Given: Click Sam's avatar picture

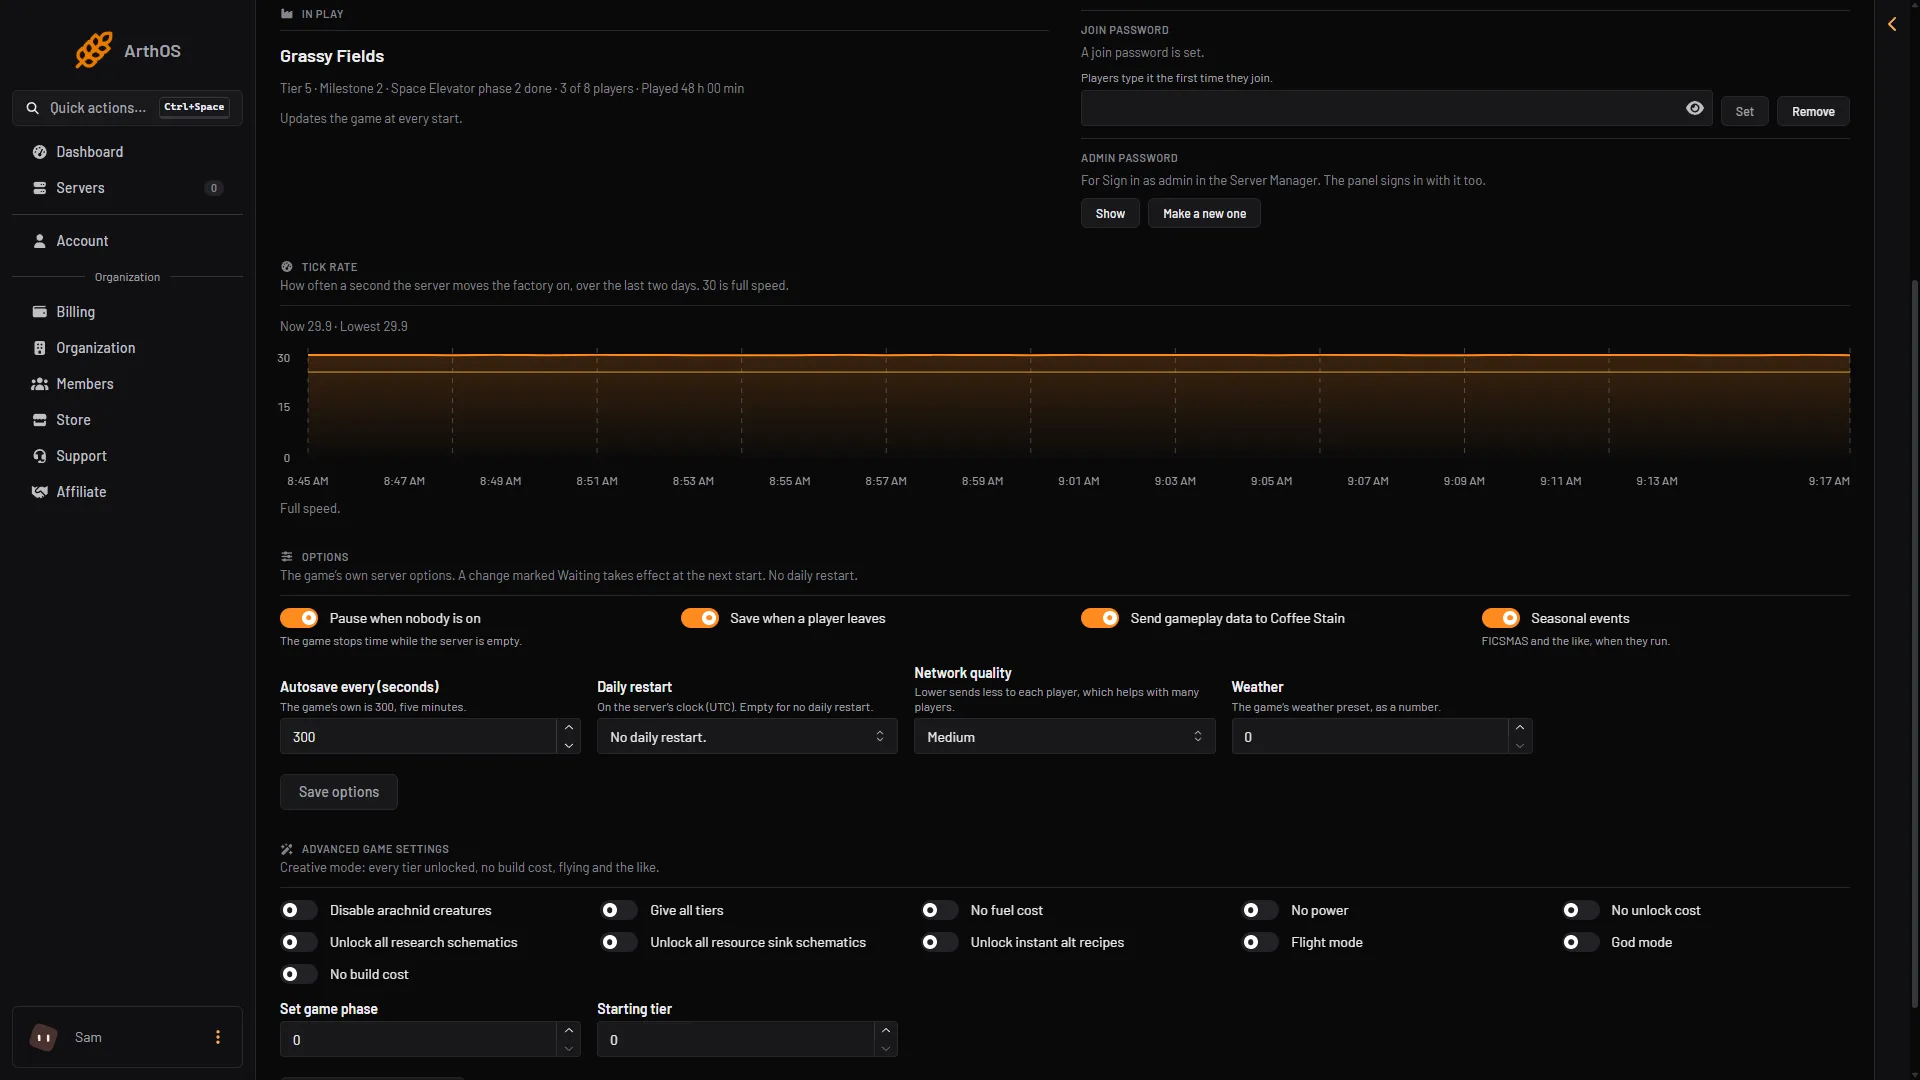Looking at the screenshot, I should [44, 1037].
